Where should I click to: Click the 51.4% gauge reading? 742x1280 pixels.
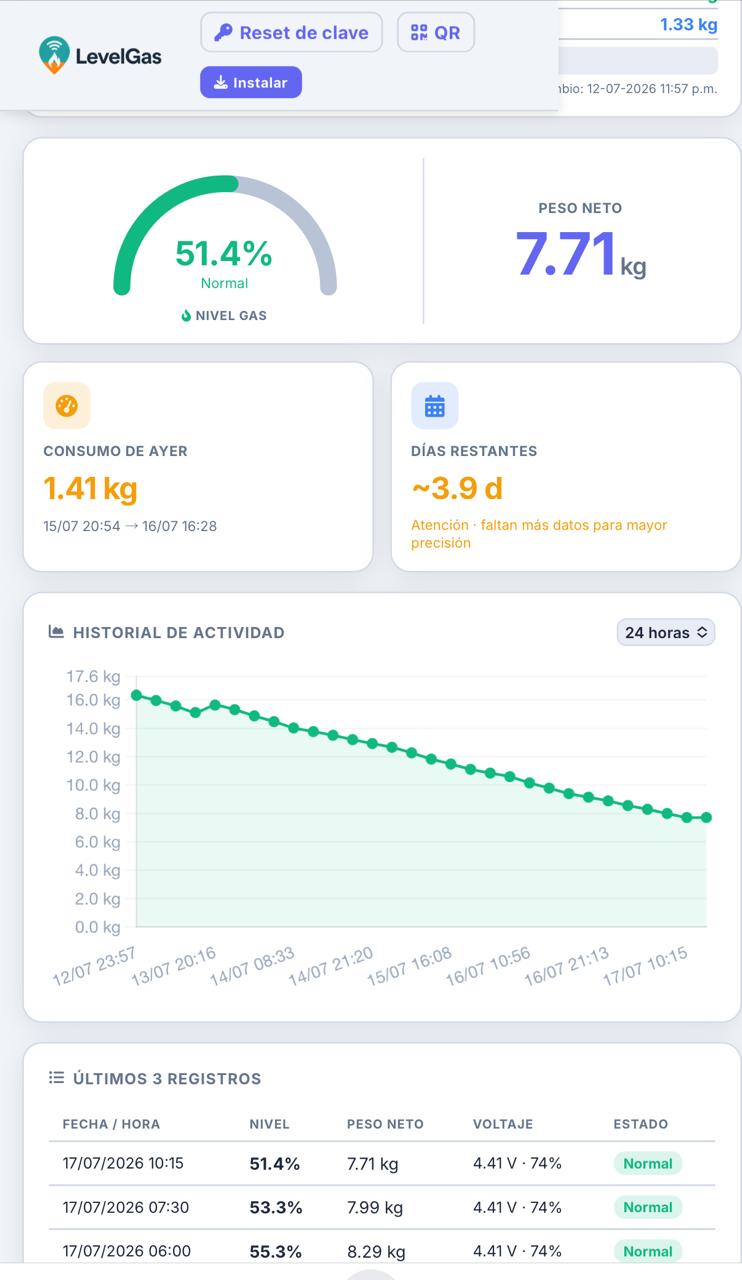click(x=224, y=254)
